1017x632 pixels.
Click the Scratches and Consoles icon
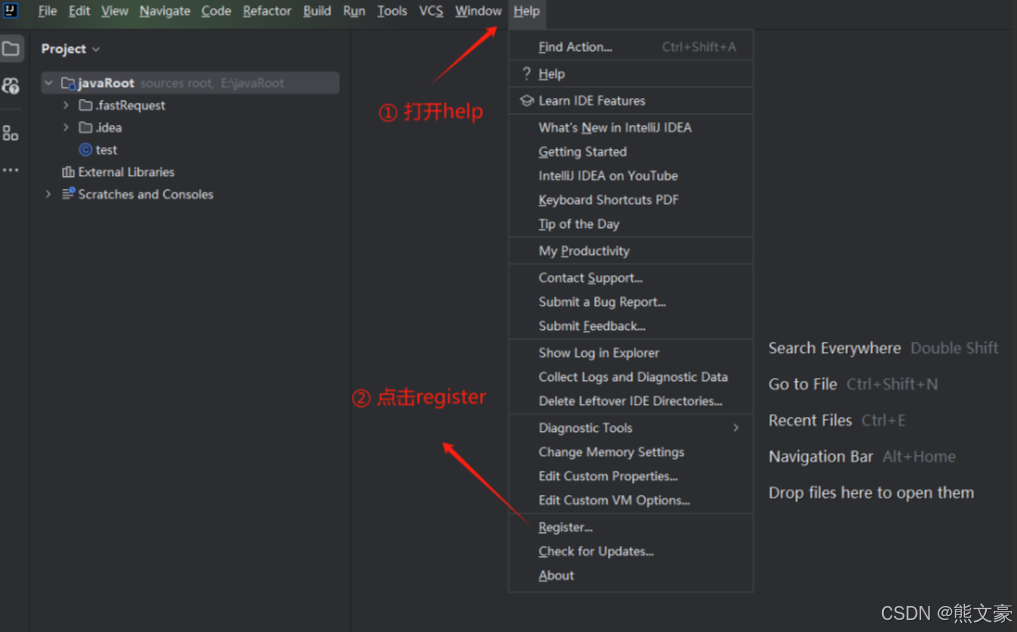tap(68, 194)
